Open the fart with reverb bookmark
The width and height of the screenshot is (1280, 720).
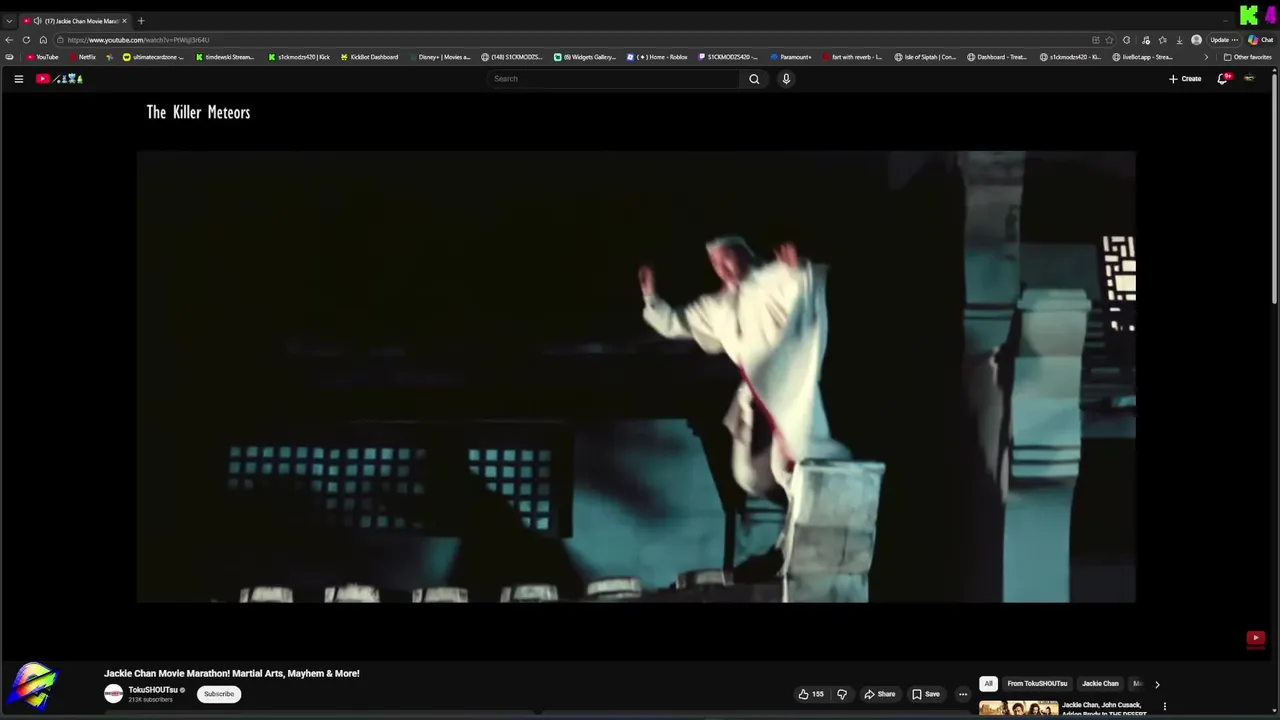pyautogui.click(x=852, y=57)
